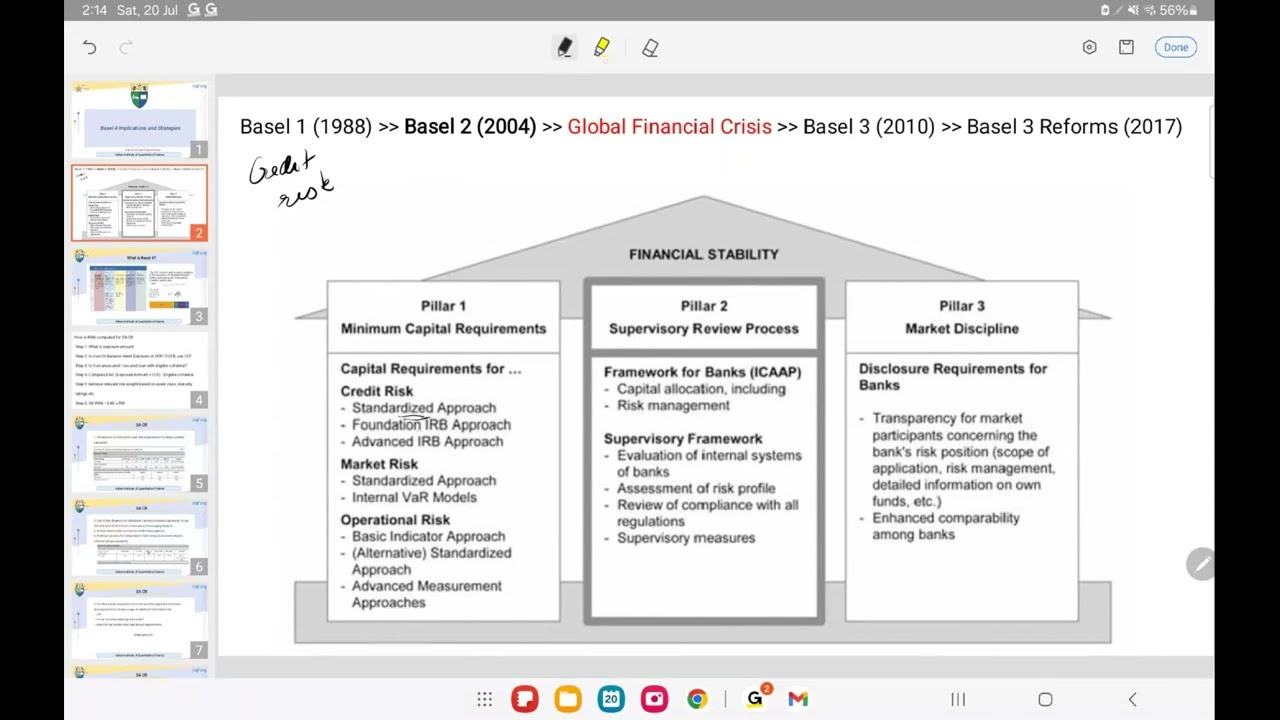1280x720 pixels.
Task: Tap the floating pencil edit button
Action: pyautogui.click(x=1200, y=564)
